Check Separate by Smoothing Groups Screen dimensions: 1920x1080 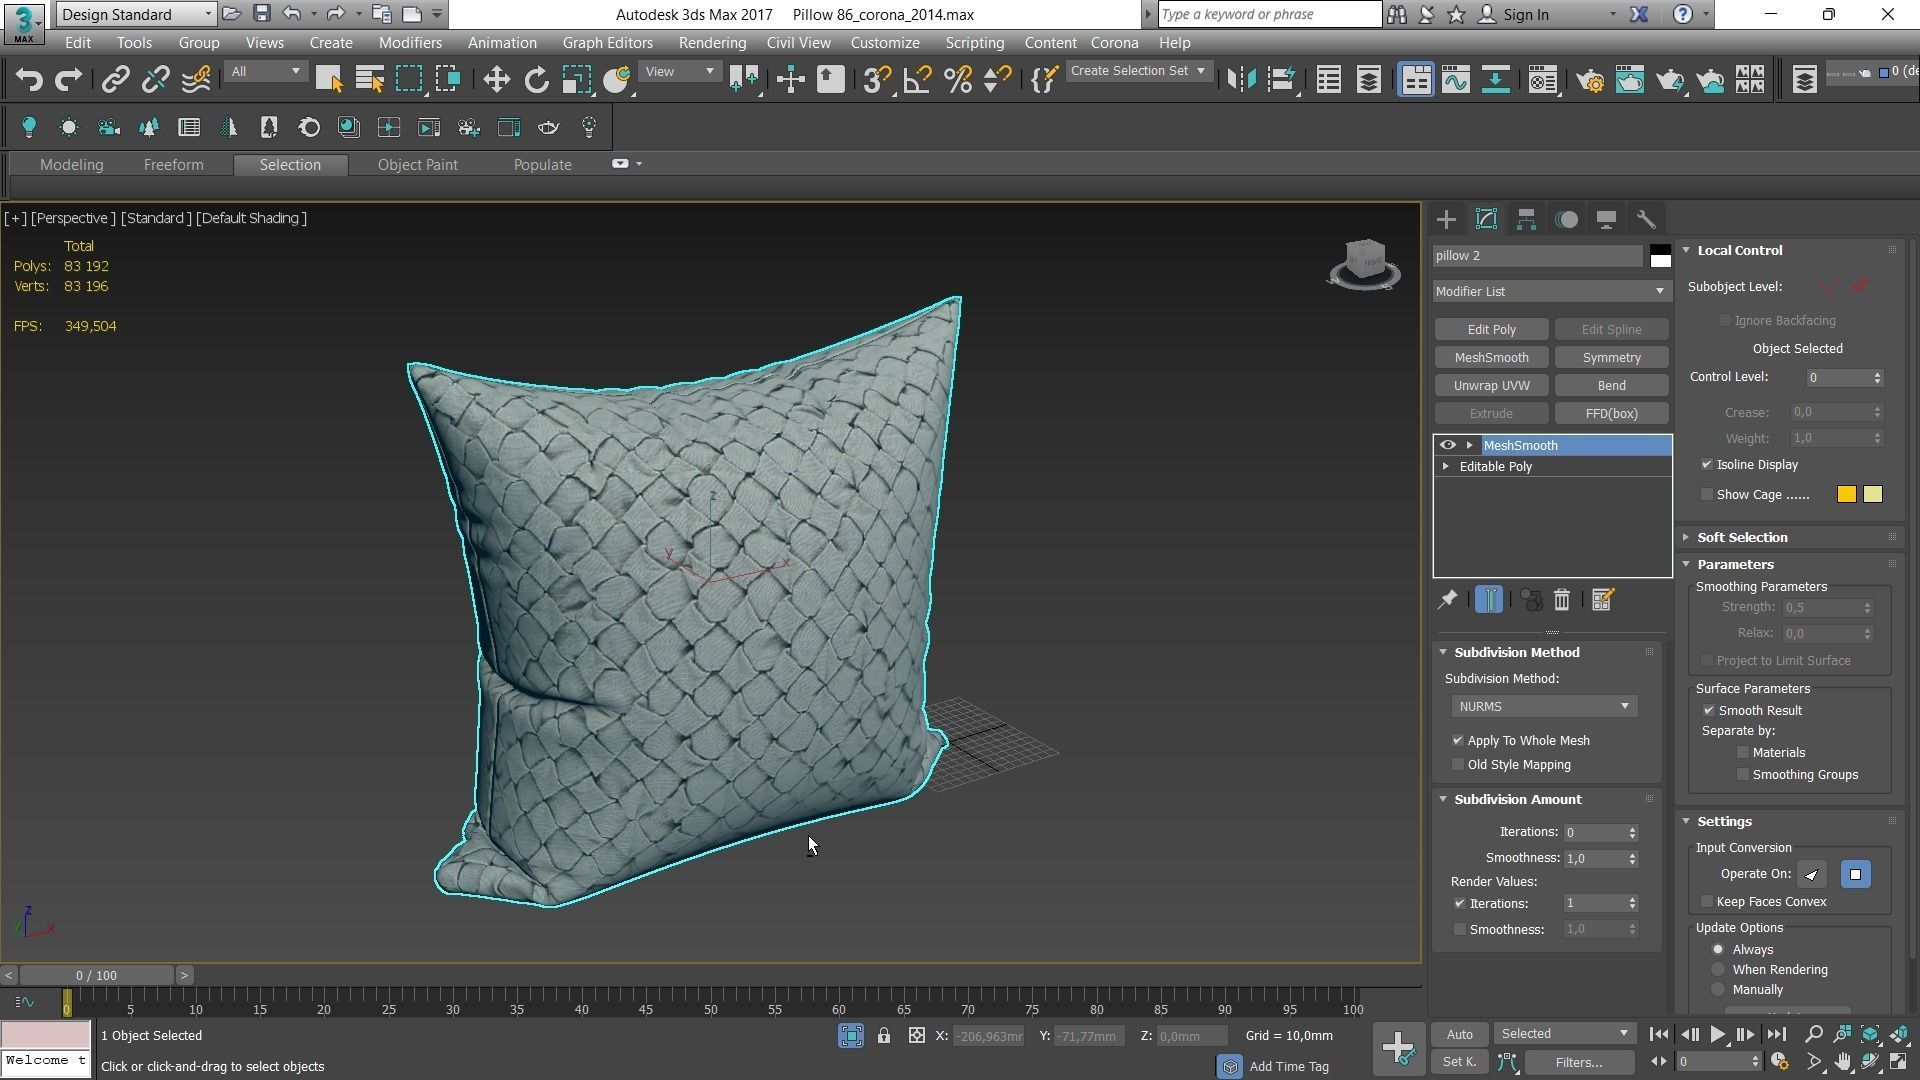click(1743, 775)
